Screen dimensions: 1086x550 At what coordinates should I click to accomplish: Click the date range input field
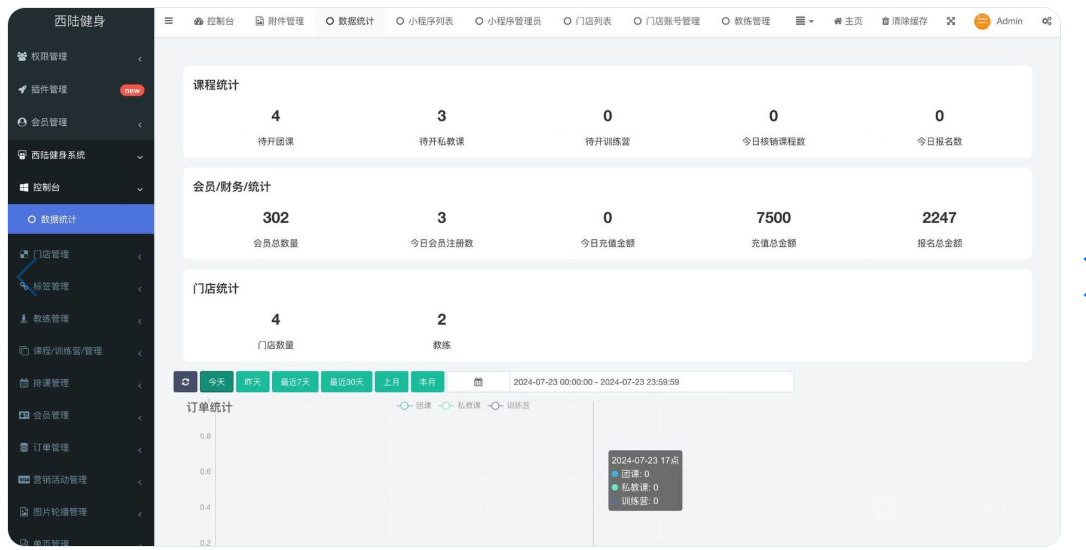click(652, 382)
